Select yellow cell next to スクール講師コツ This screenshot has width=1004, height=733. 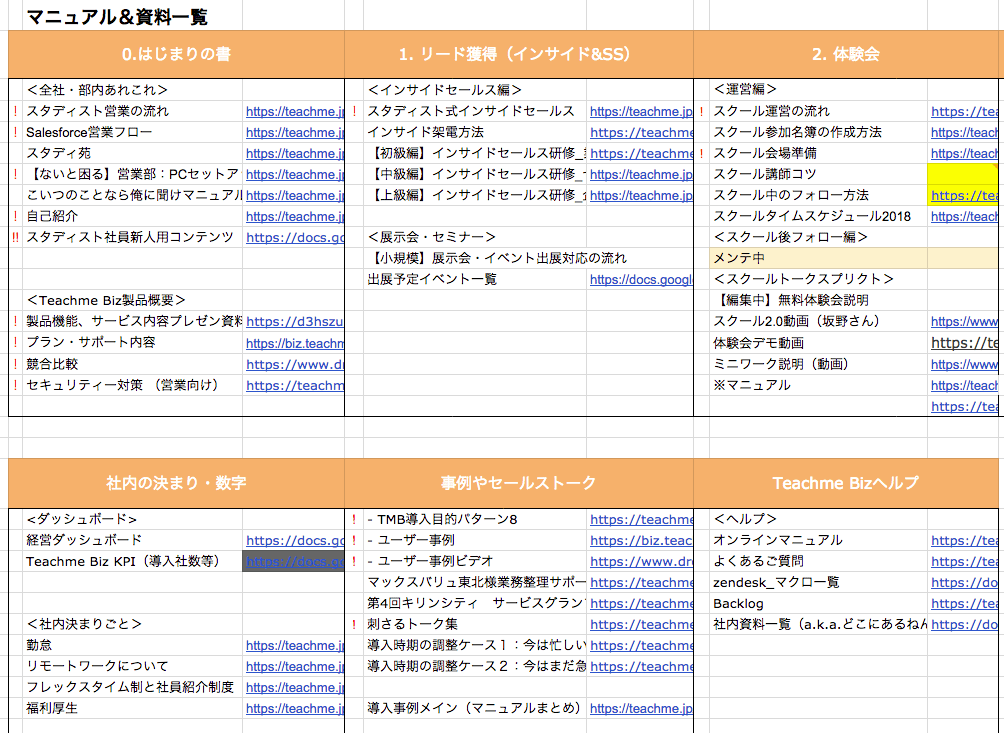pos(962,174)
